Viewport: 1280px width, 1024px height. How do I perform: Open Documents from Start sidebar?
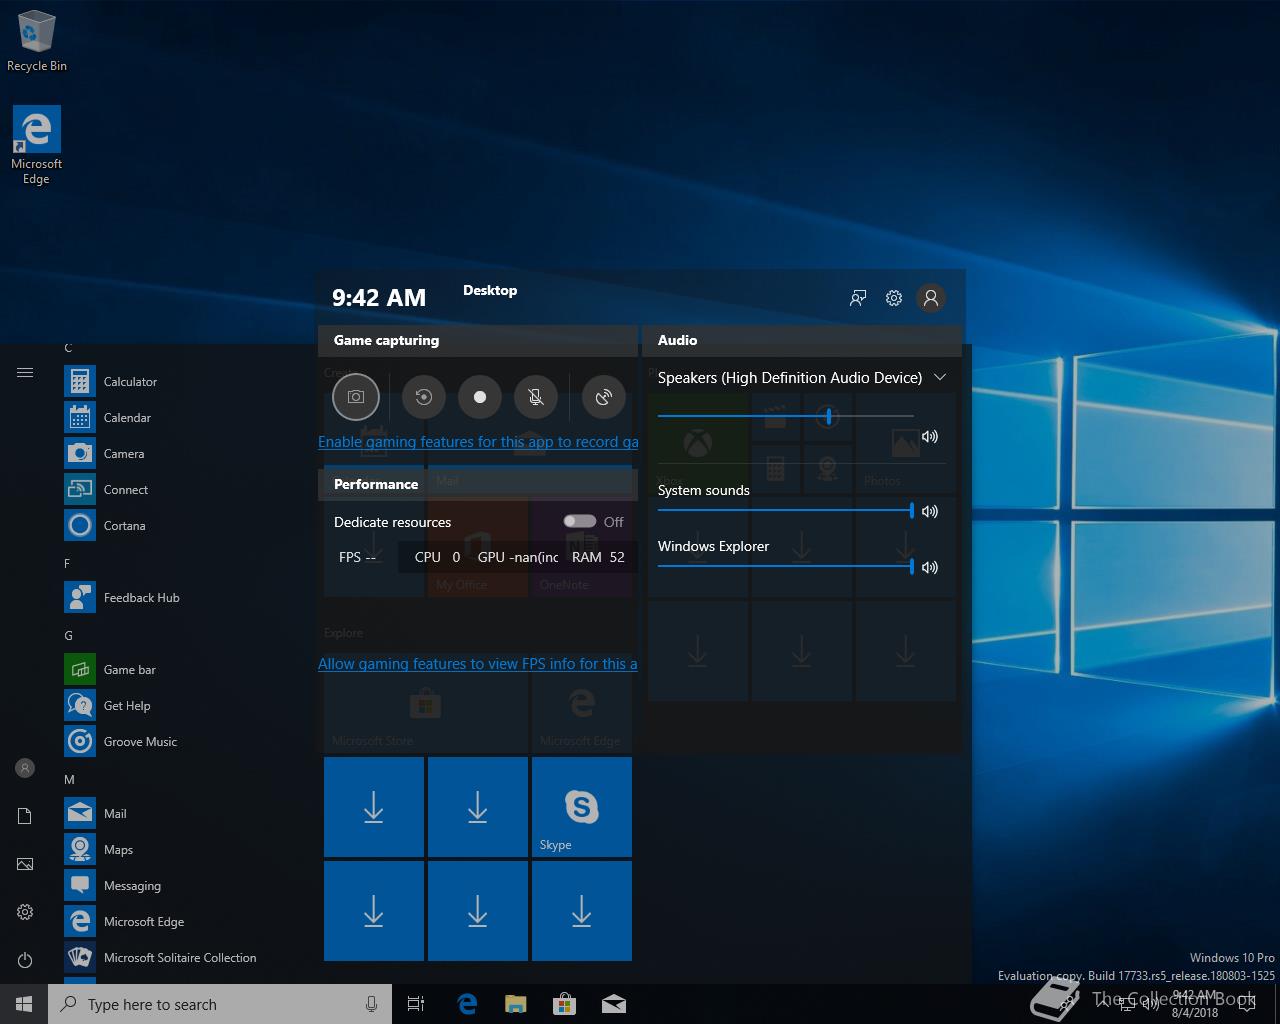pos(25,816)
